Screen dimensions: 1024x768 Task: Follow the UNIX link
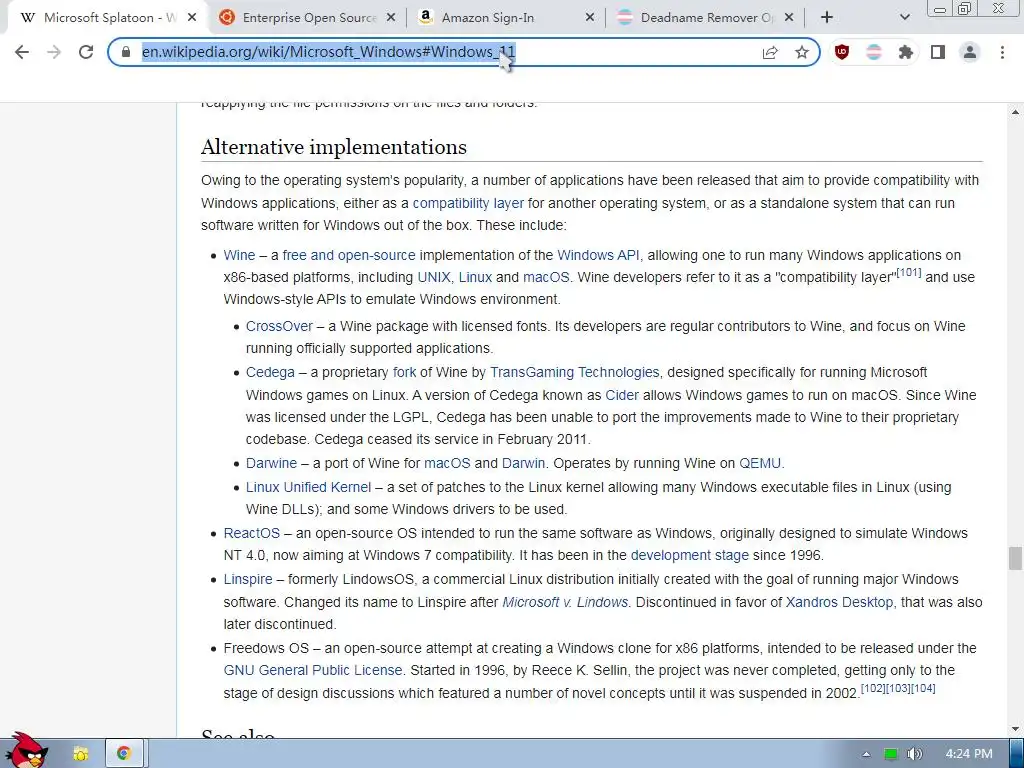[434, 278]
